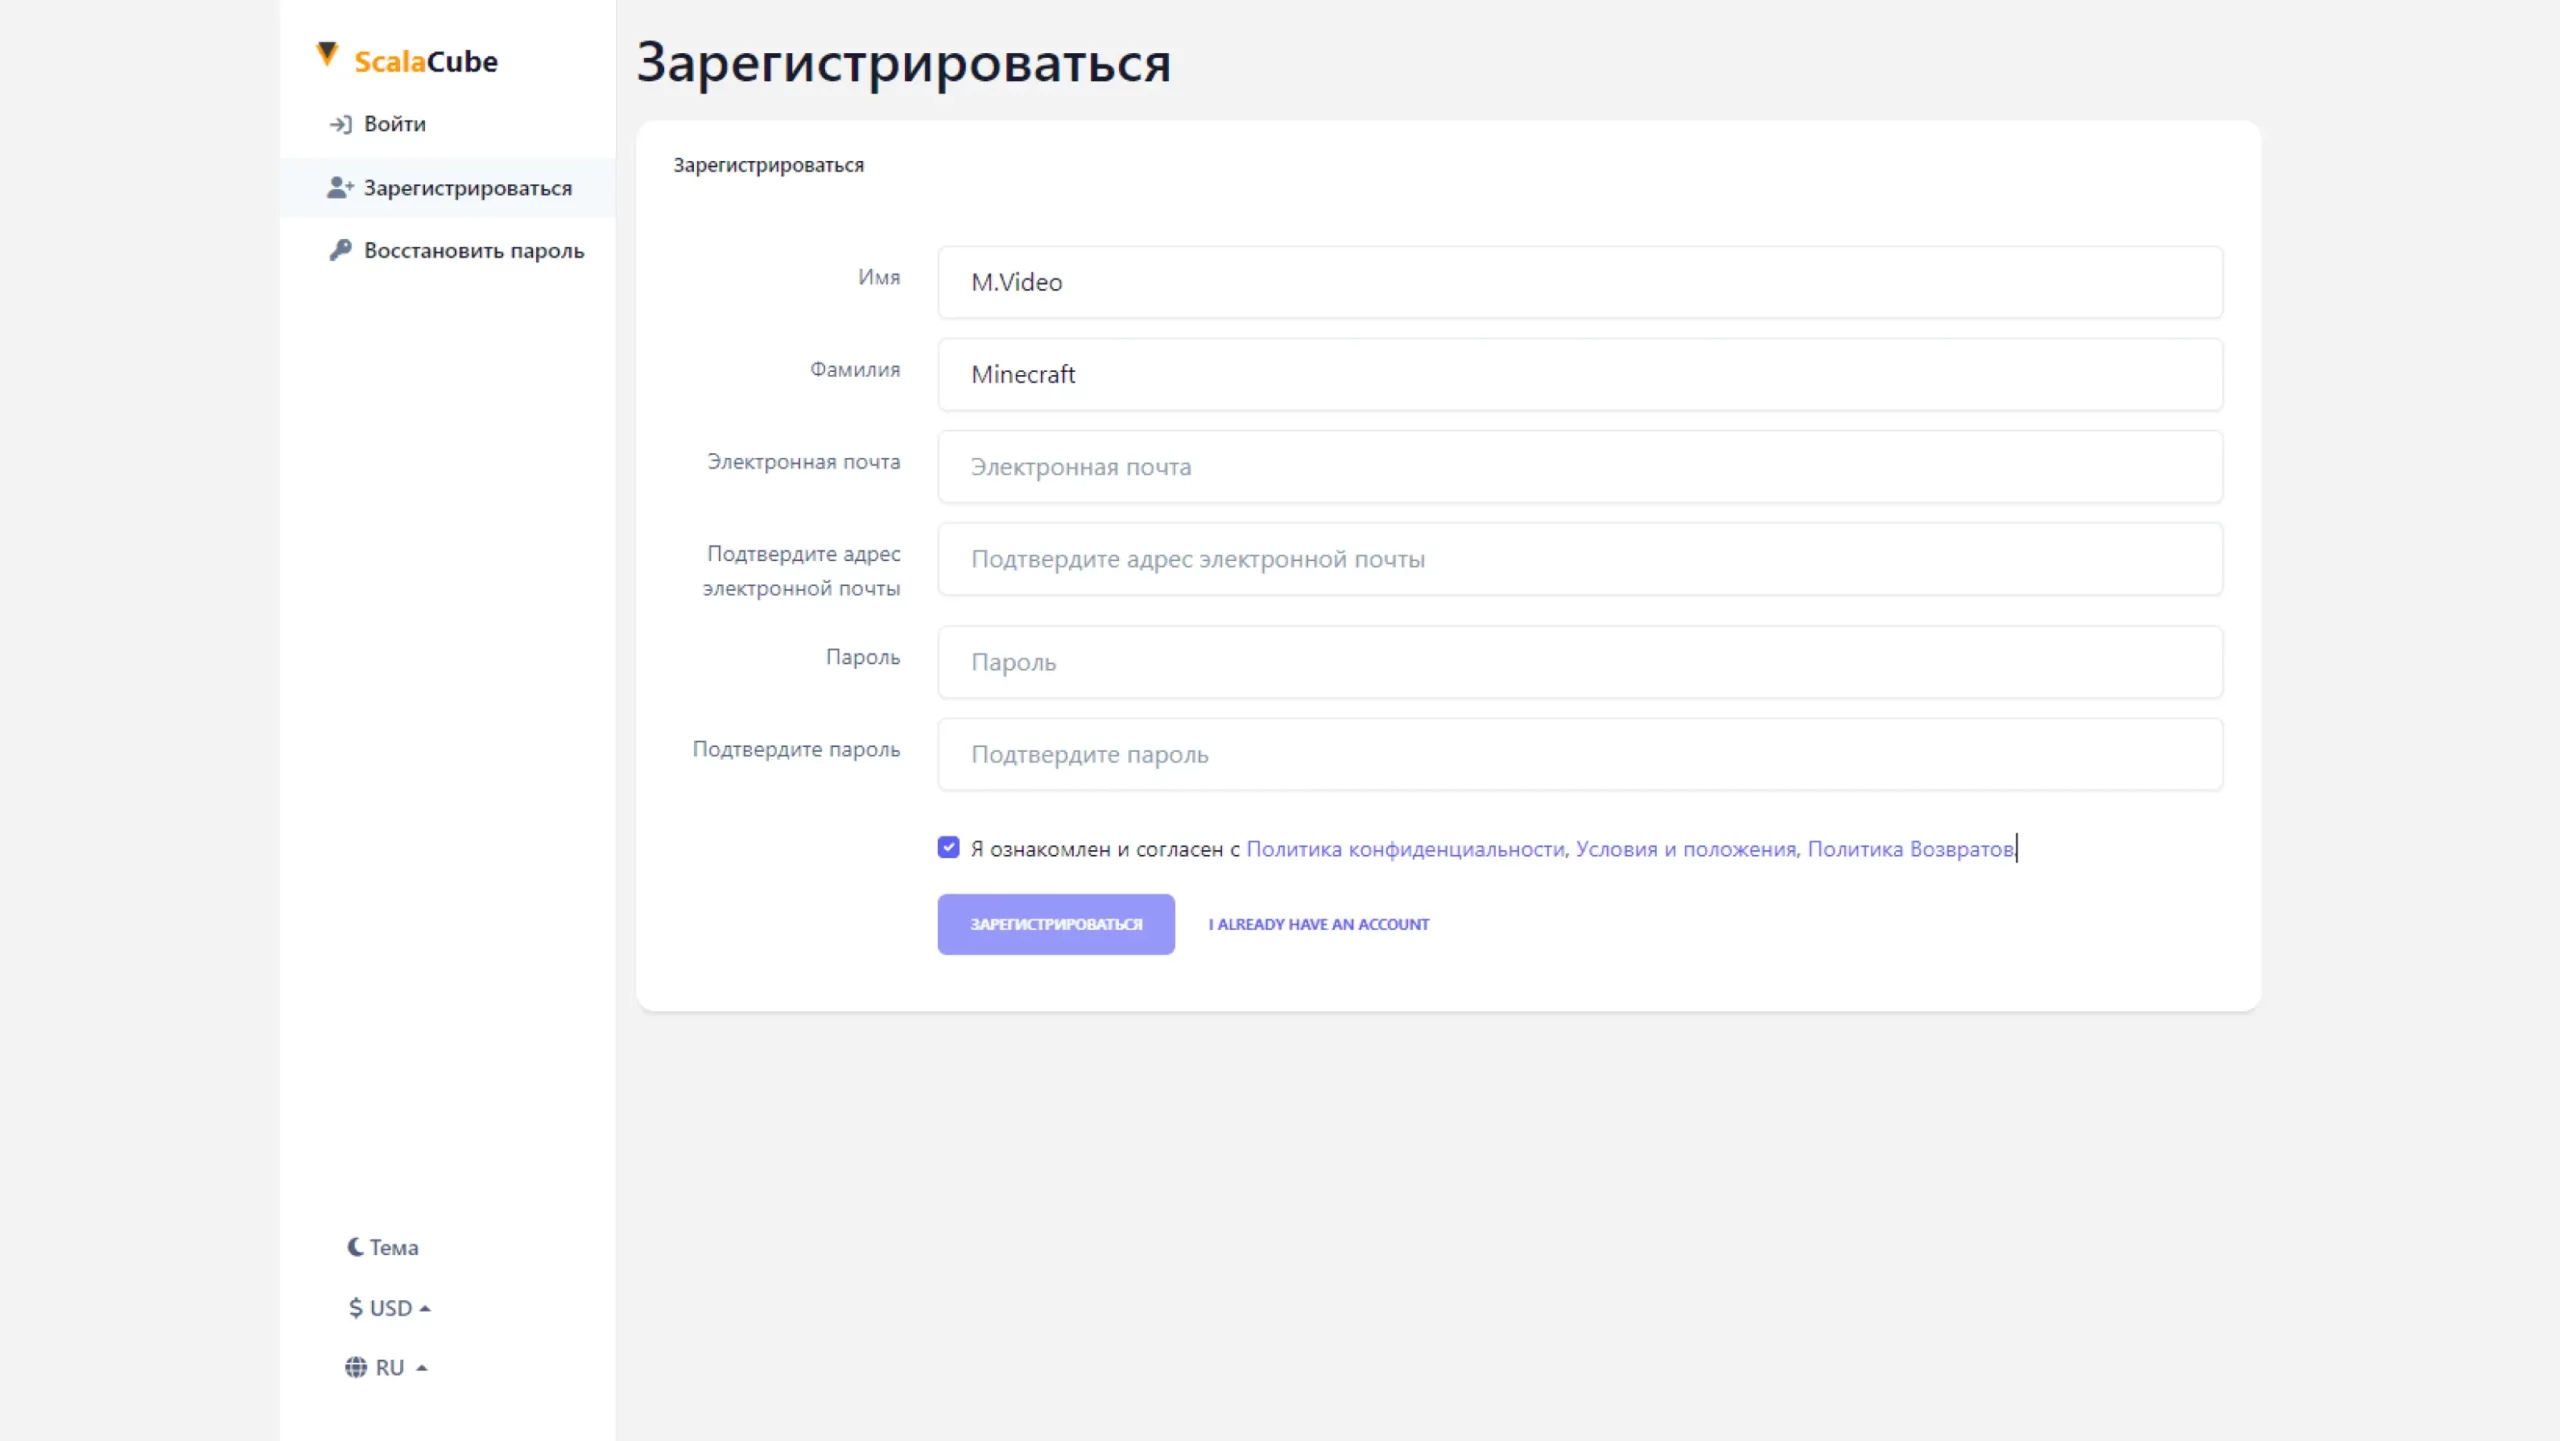Focus the Электронная почта input field
The image size is (2560, 1441).
(1579, 467)
